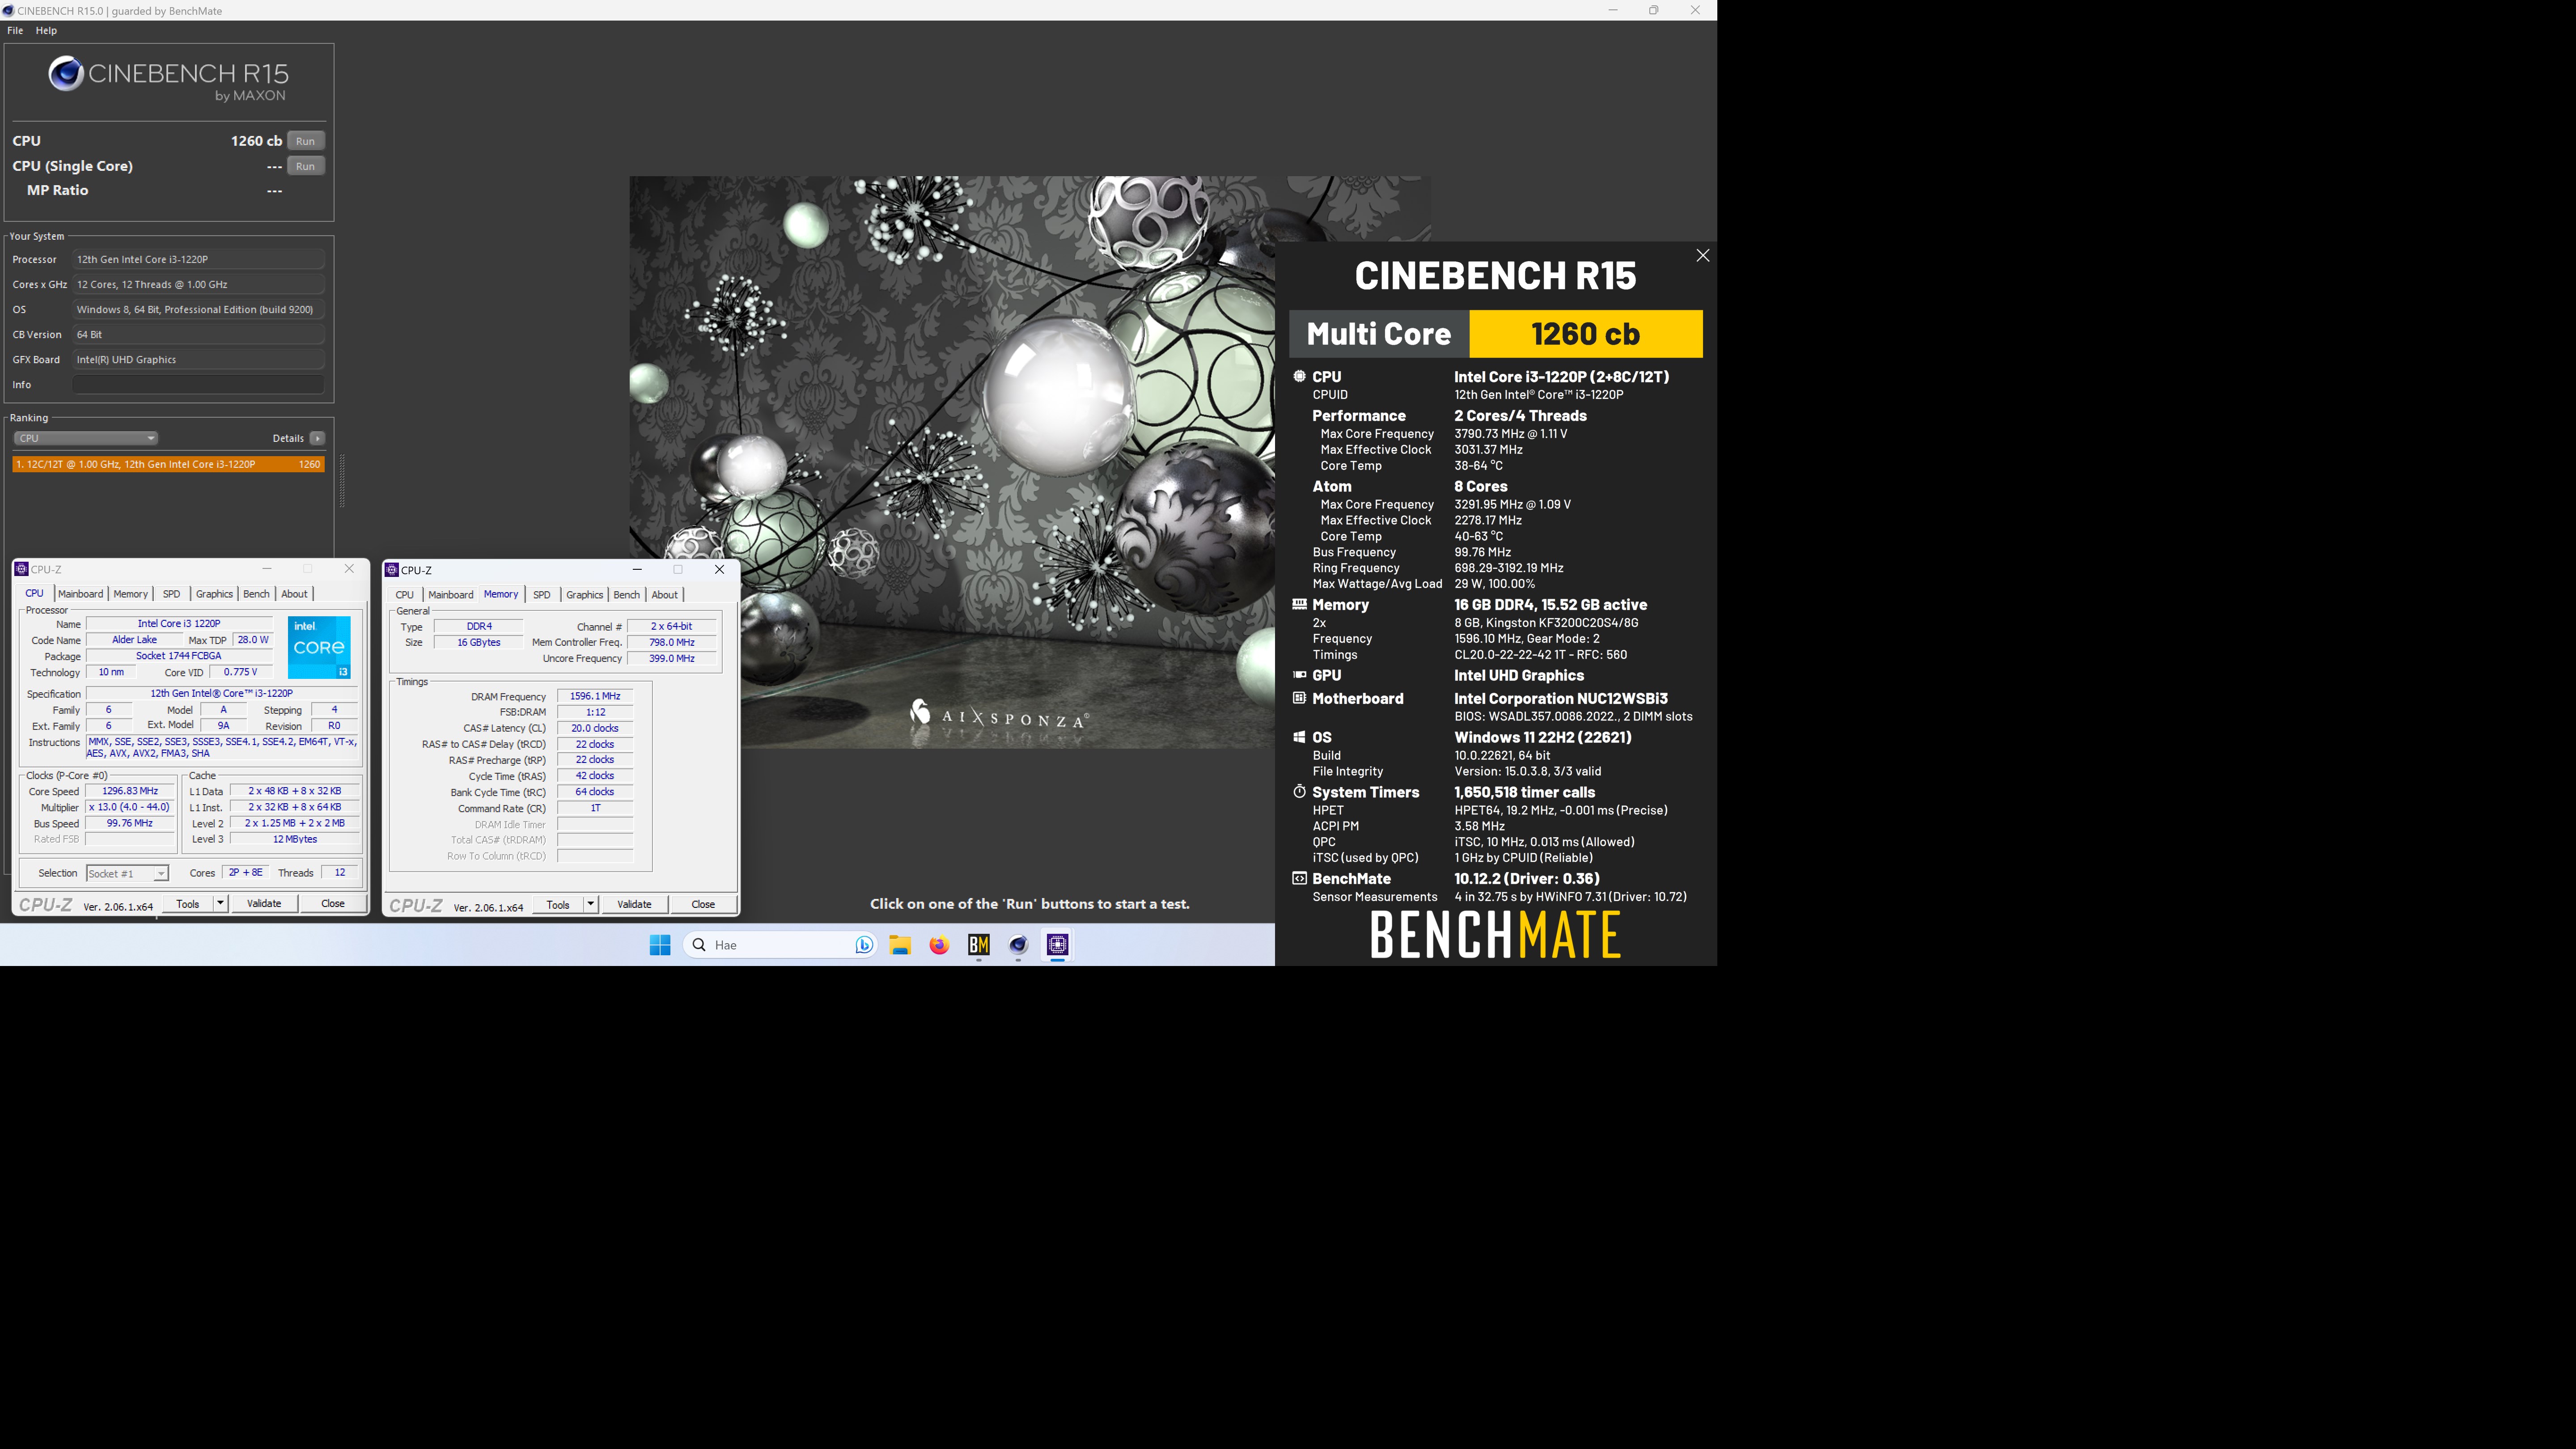Switch to Memory tab in left CPU-Z
This screenshot has width=2576, height=1449.
point(130,594)
